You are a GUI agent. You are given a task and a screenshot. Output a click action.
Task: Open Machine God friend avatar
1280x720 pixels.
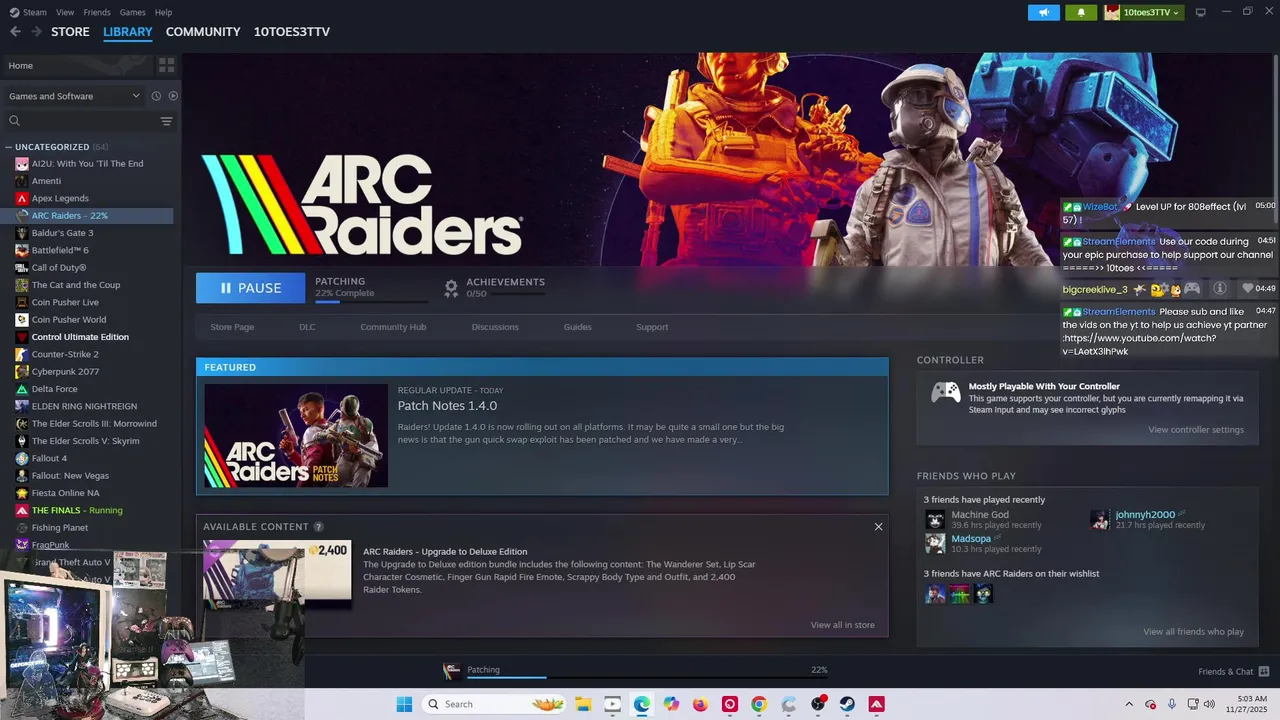tap(935, 519)
